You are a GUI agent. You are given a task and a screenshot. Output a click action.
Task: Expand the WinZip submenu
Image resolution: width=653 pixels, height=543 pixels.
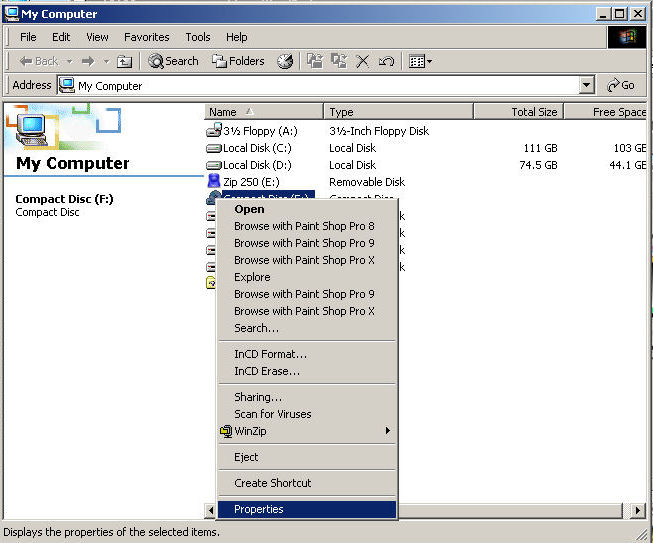[387, 431]
